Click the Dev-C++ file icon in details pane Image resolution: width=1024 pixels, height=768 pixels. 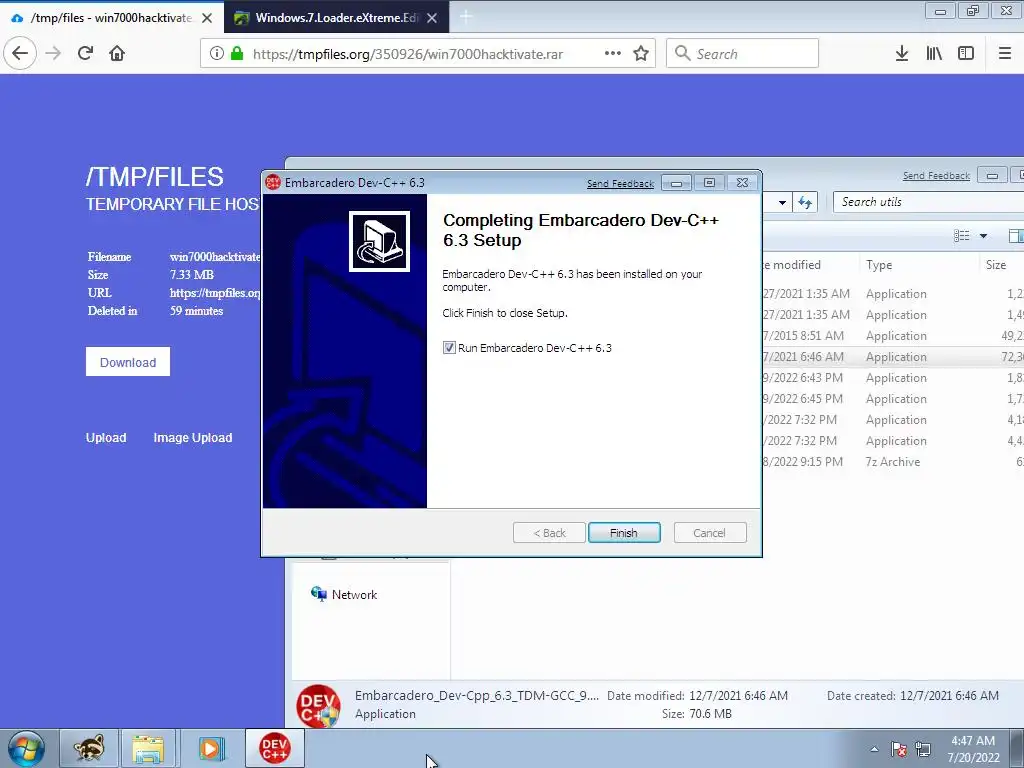318,706
